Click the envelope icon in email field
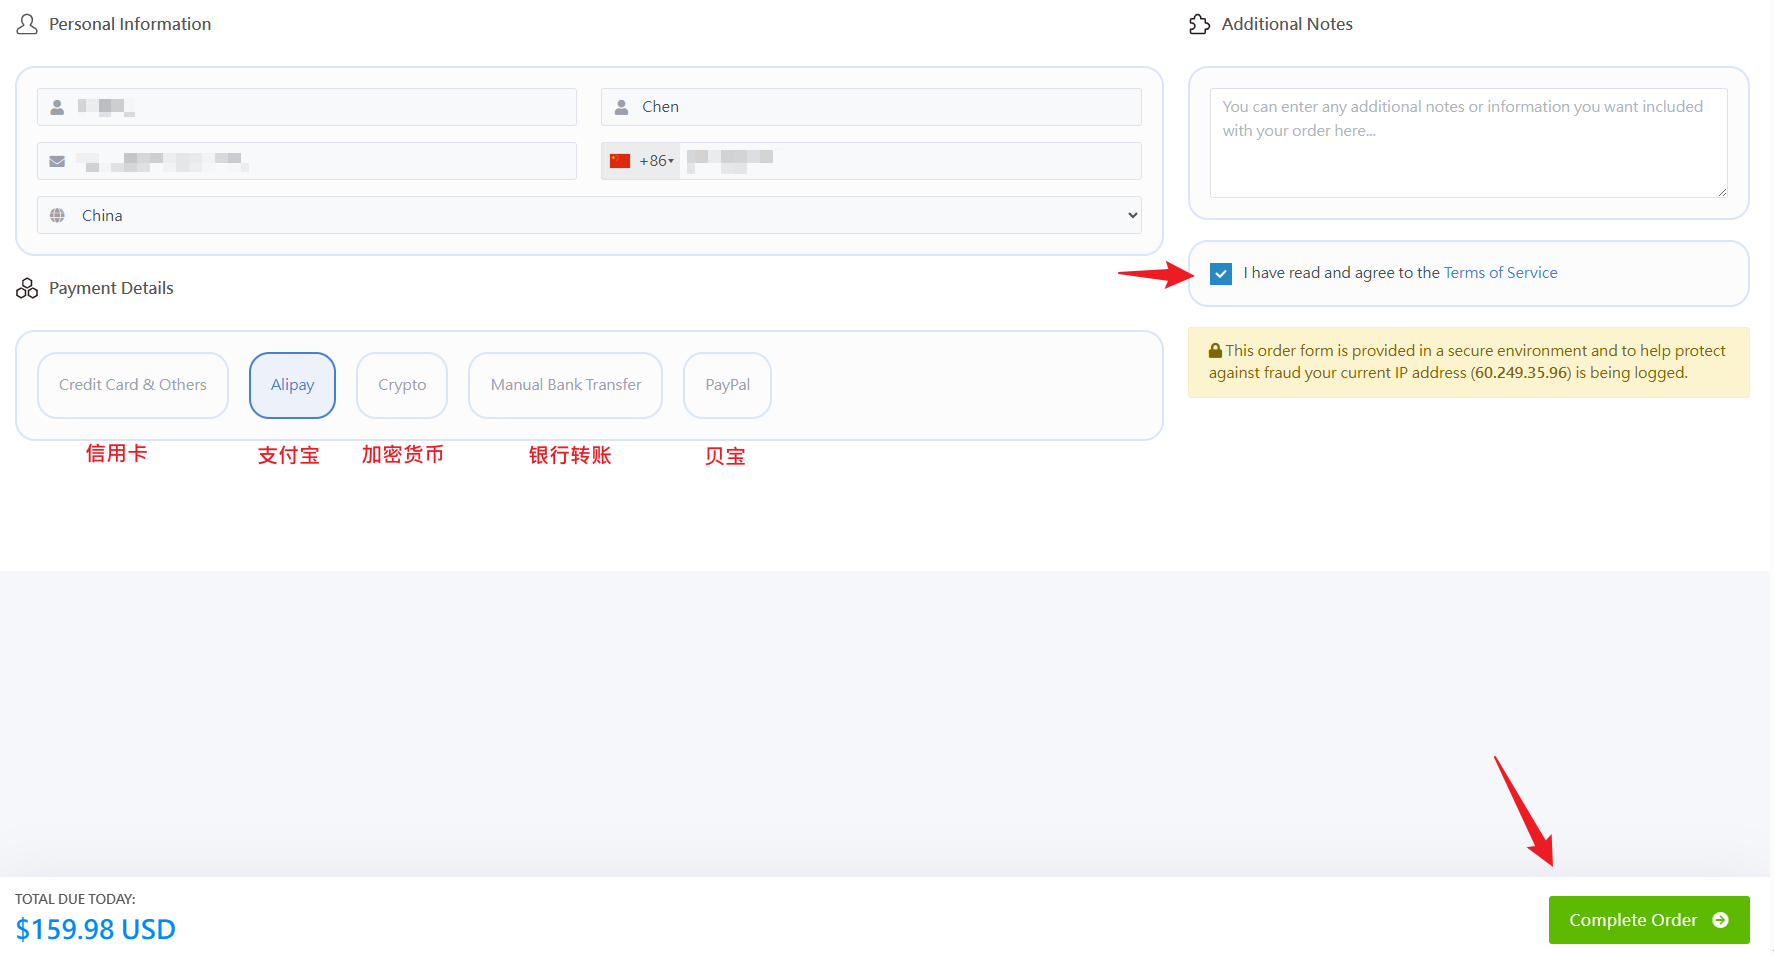Viewport: 1774px width, 957px height. 57,161
